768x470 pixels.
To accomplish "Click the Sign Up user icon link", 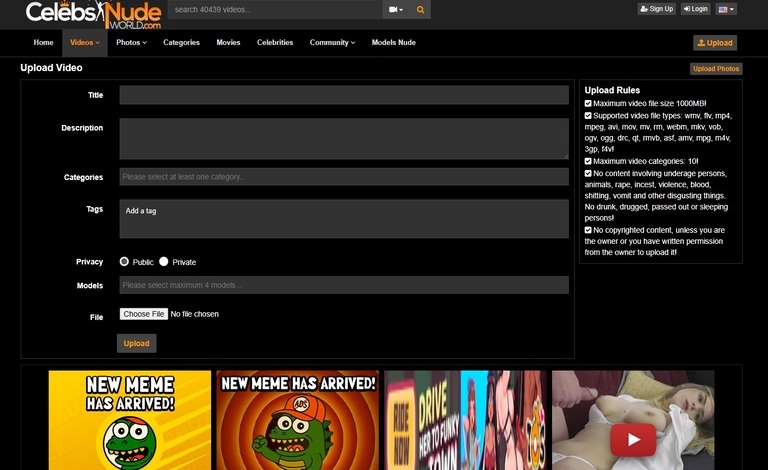I will point(657,9).
